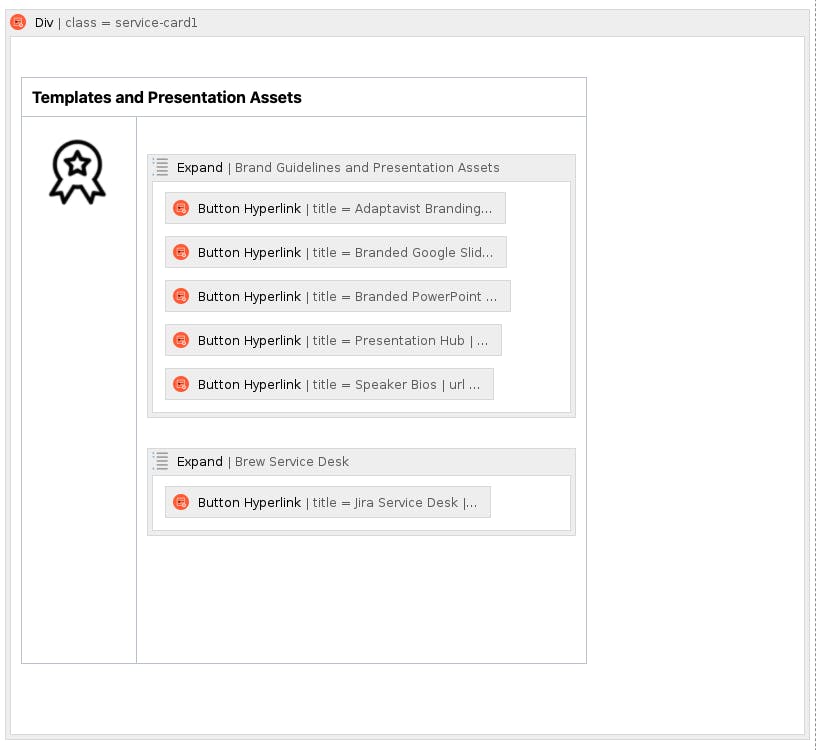Click the Speaker Bios button macro icon

181,384
